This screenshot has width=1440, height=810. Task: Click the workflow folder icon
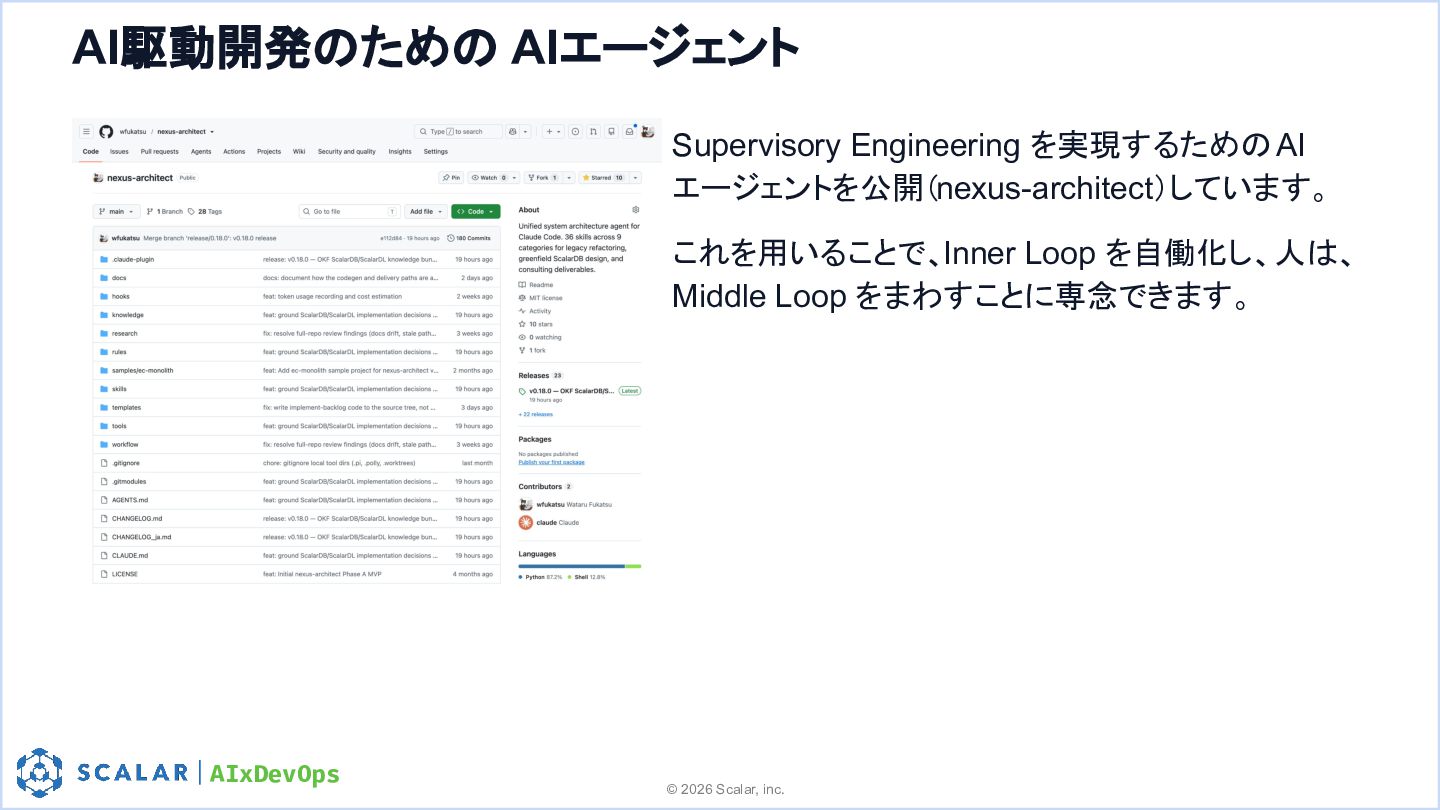click(103, 444)
